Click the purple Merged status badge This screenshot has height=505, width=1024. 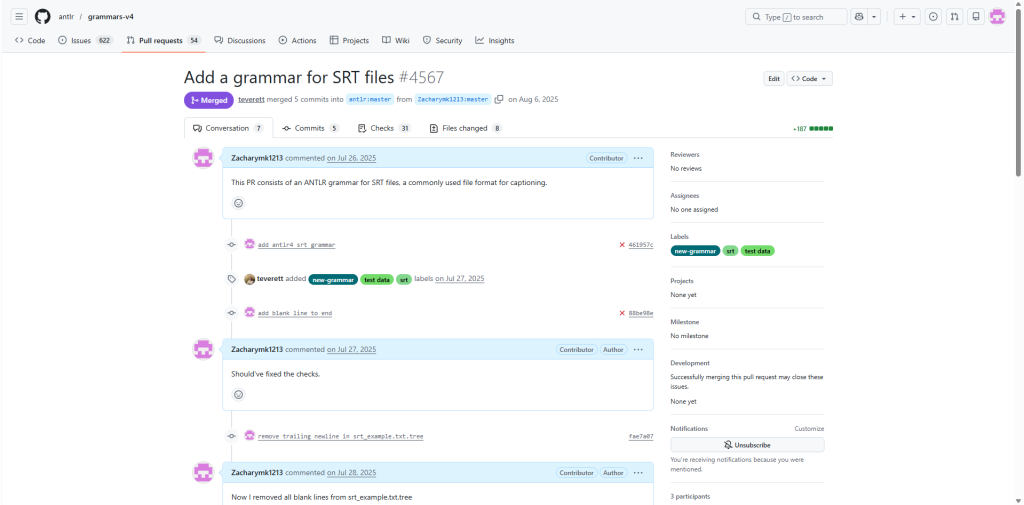[x=208, y=100]
